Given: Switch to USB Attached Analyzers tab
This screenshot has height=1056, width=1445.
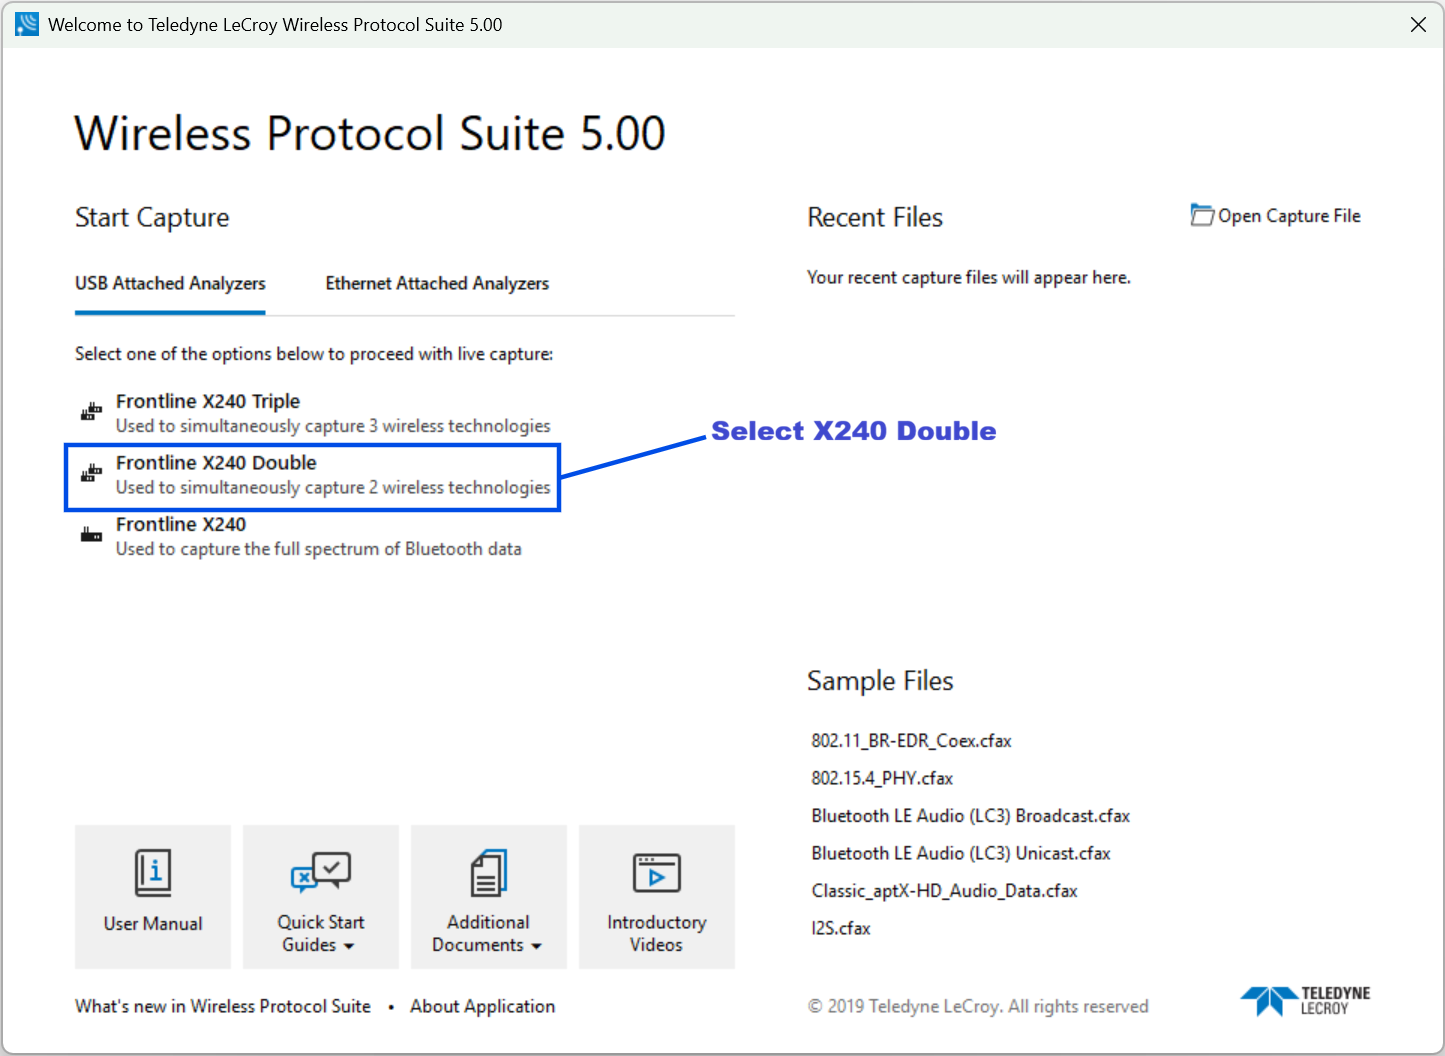Looking at the screenshot, I should click(170, 284).
